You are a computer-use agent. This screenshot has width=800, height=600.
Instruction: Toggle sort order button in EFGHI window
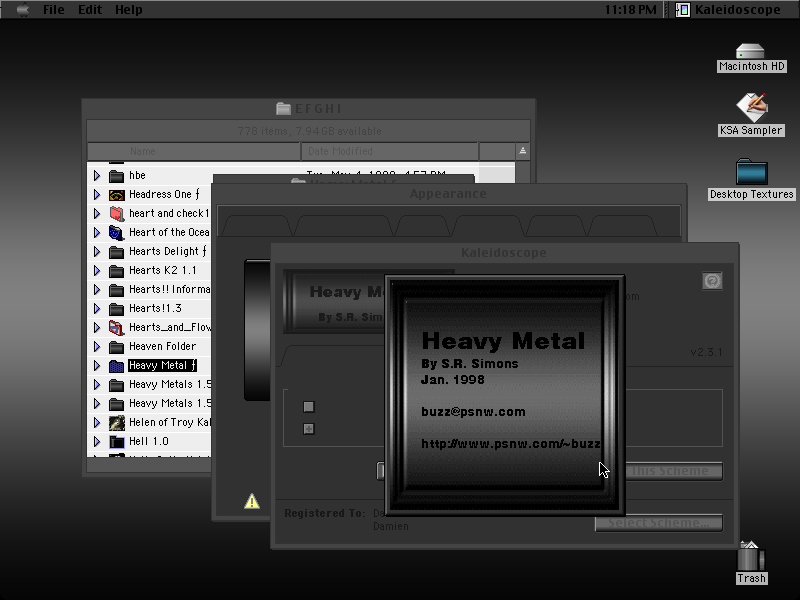coord(522,151)
